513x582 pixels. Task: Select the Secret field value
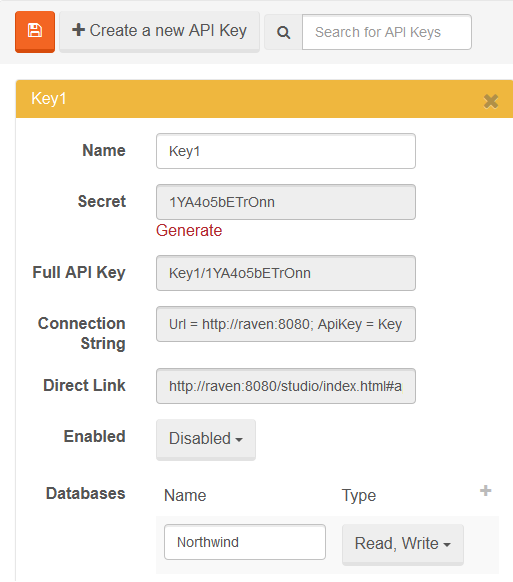(x=286, y=202)
